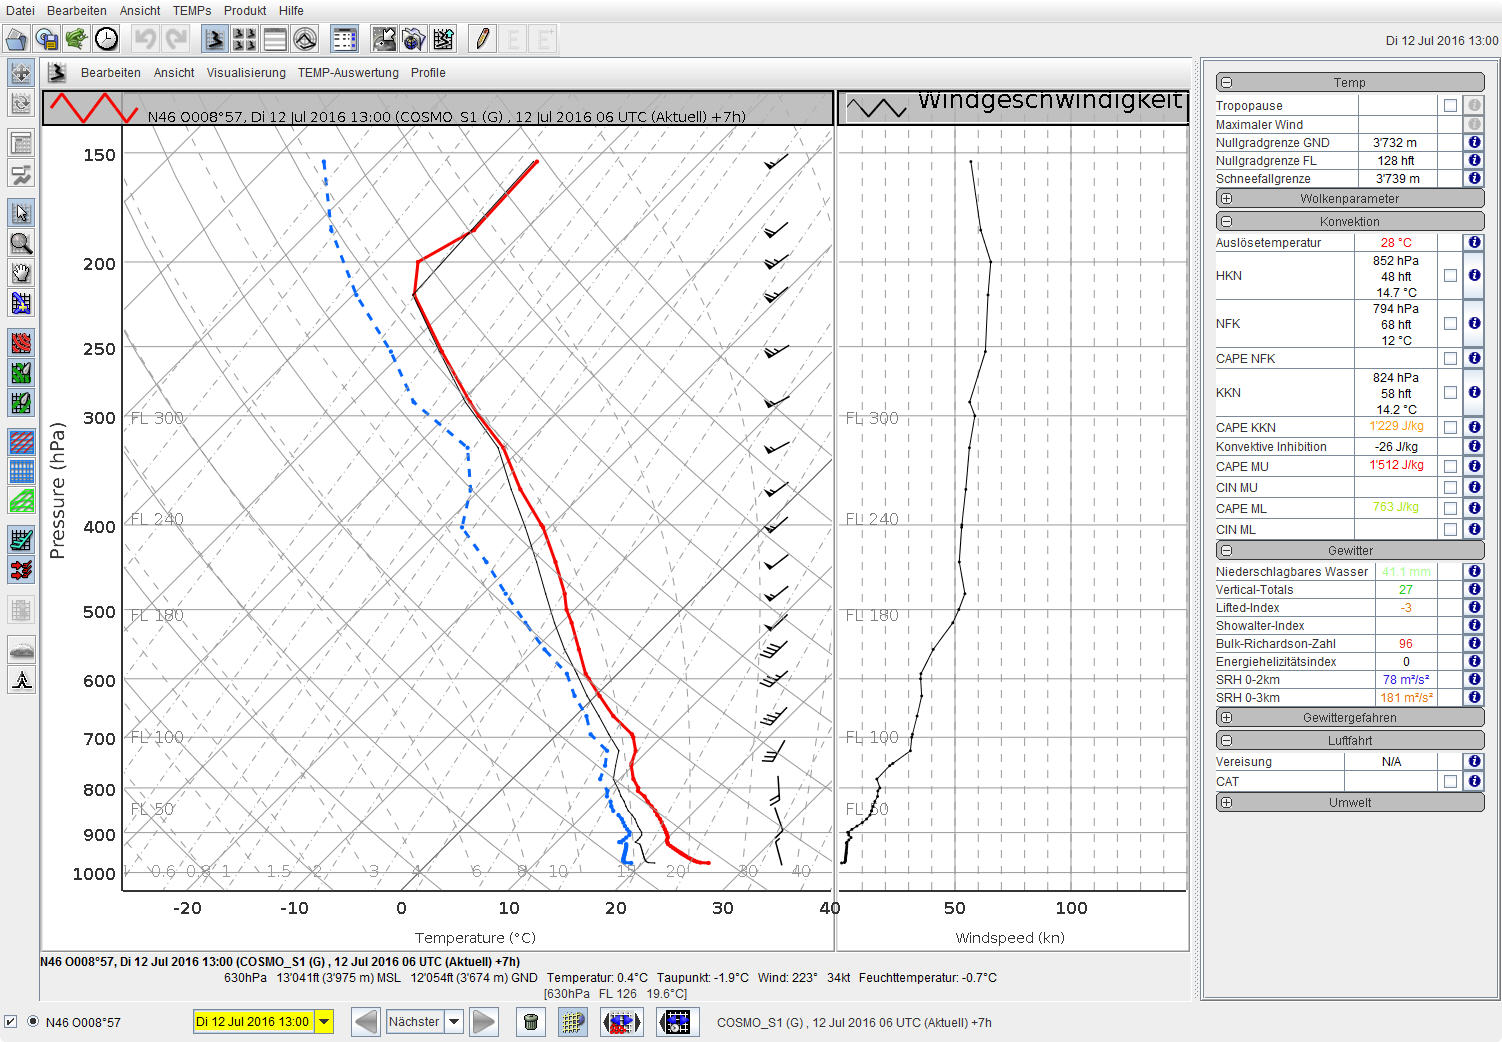This screenshot has width=1502, height=1042.
Task: Click the green frog toolbar icon
Action: [x=76, y=39]
